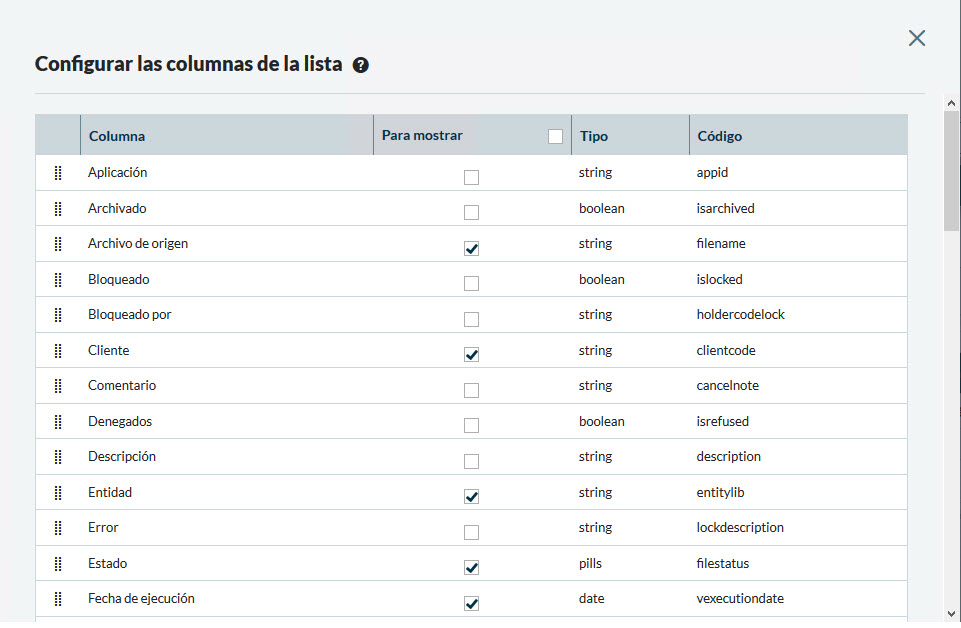Image resolution: width=961 pixels, height=628 pixels.
Task: Toggle the select-all Para mostrar header checkbox
Action: click(x=555, y=137)
